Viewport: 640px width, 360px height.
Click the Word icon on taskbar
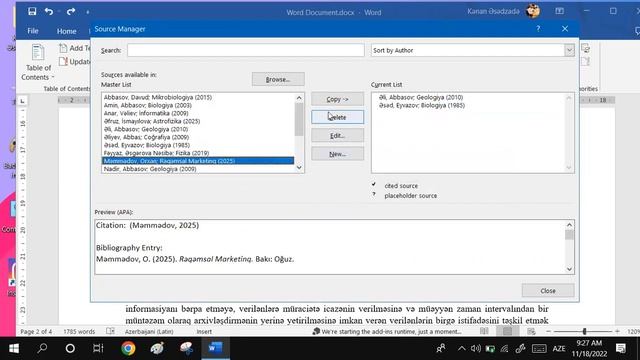215,348
